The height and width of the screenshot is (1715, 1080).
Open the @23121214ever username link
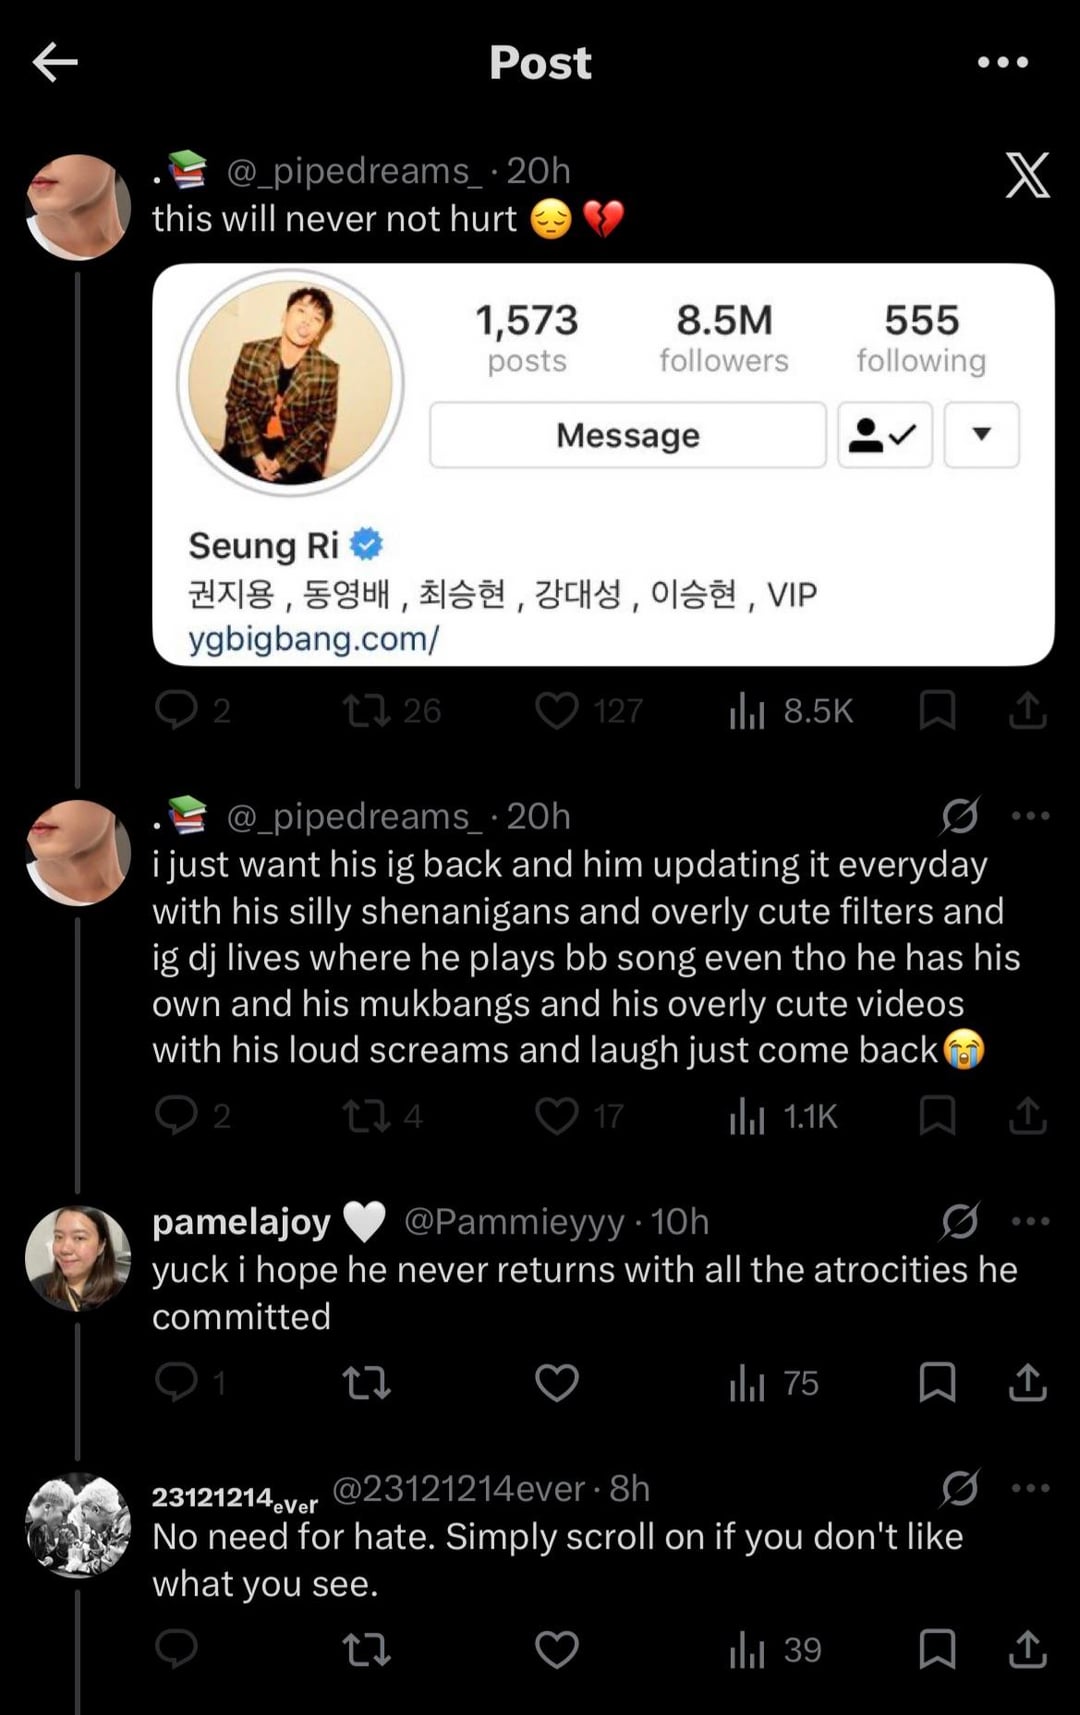(x=458, y=1489)
